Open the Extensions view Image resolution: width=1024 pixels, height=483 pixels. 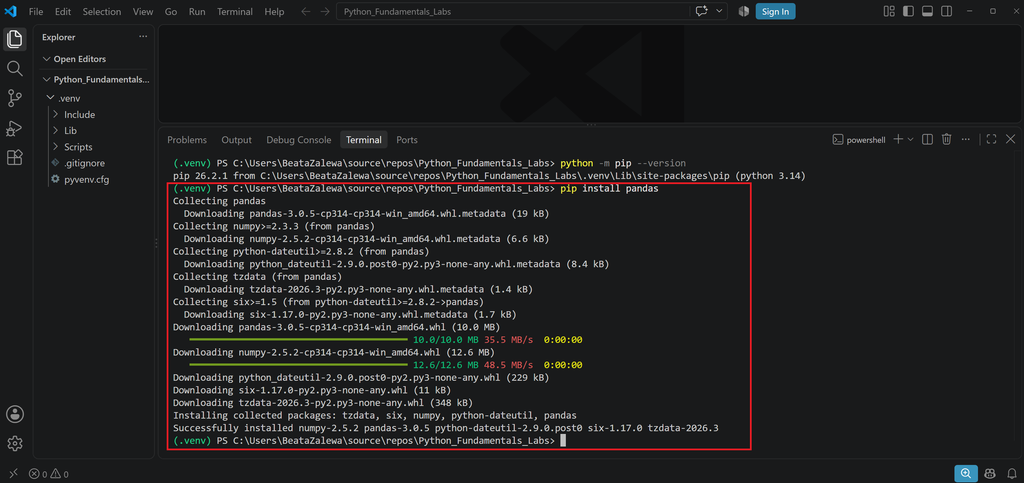[14, 157]
